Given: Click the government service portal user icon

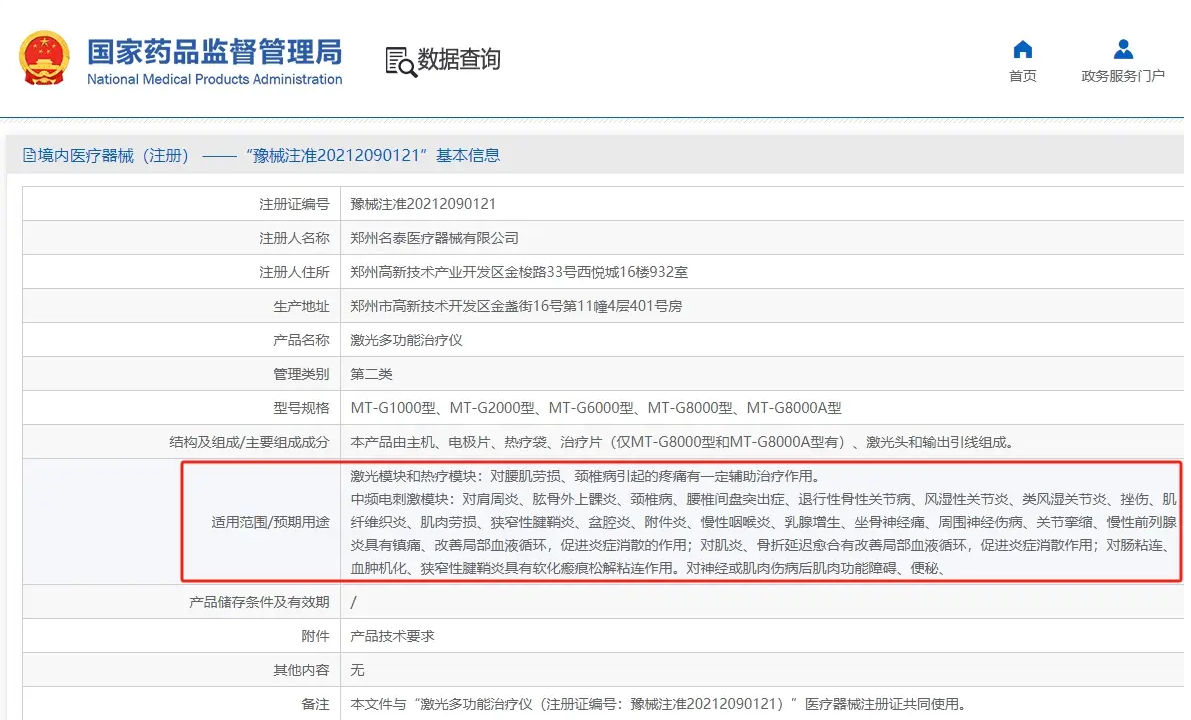Looking at the screenshot, I should coord(1123,50).
